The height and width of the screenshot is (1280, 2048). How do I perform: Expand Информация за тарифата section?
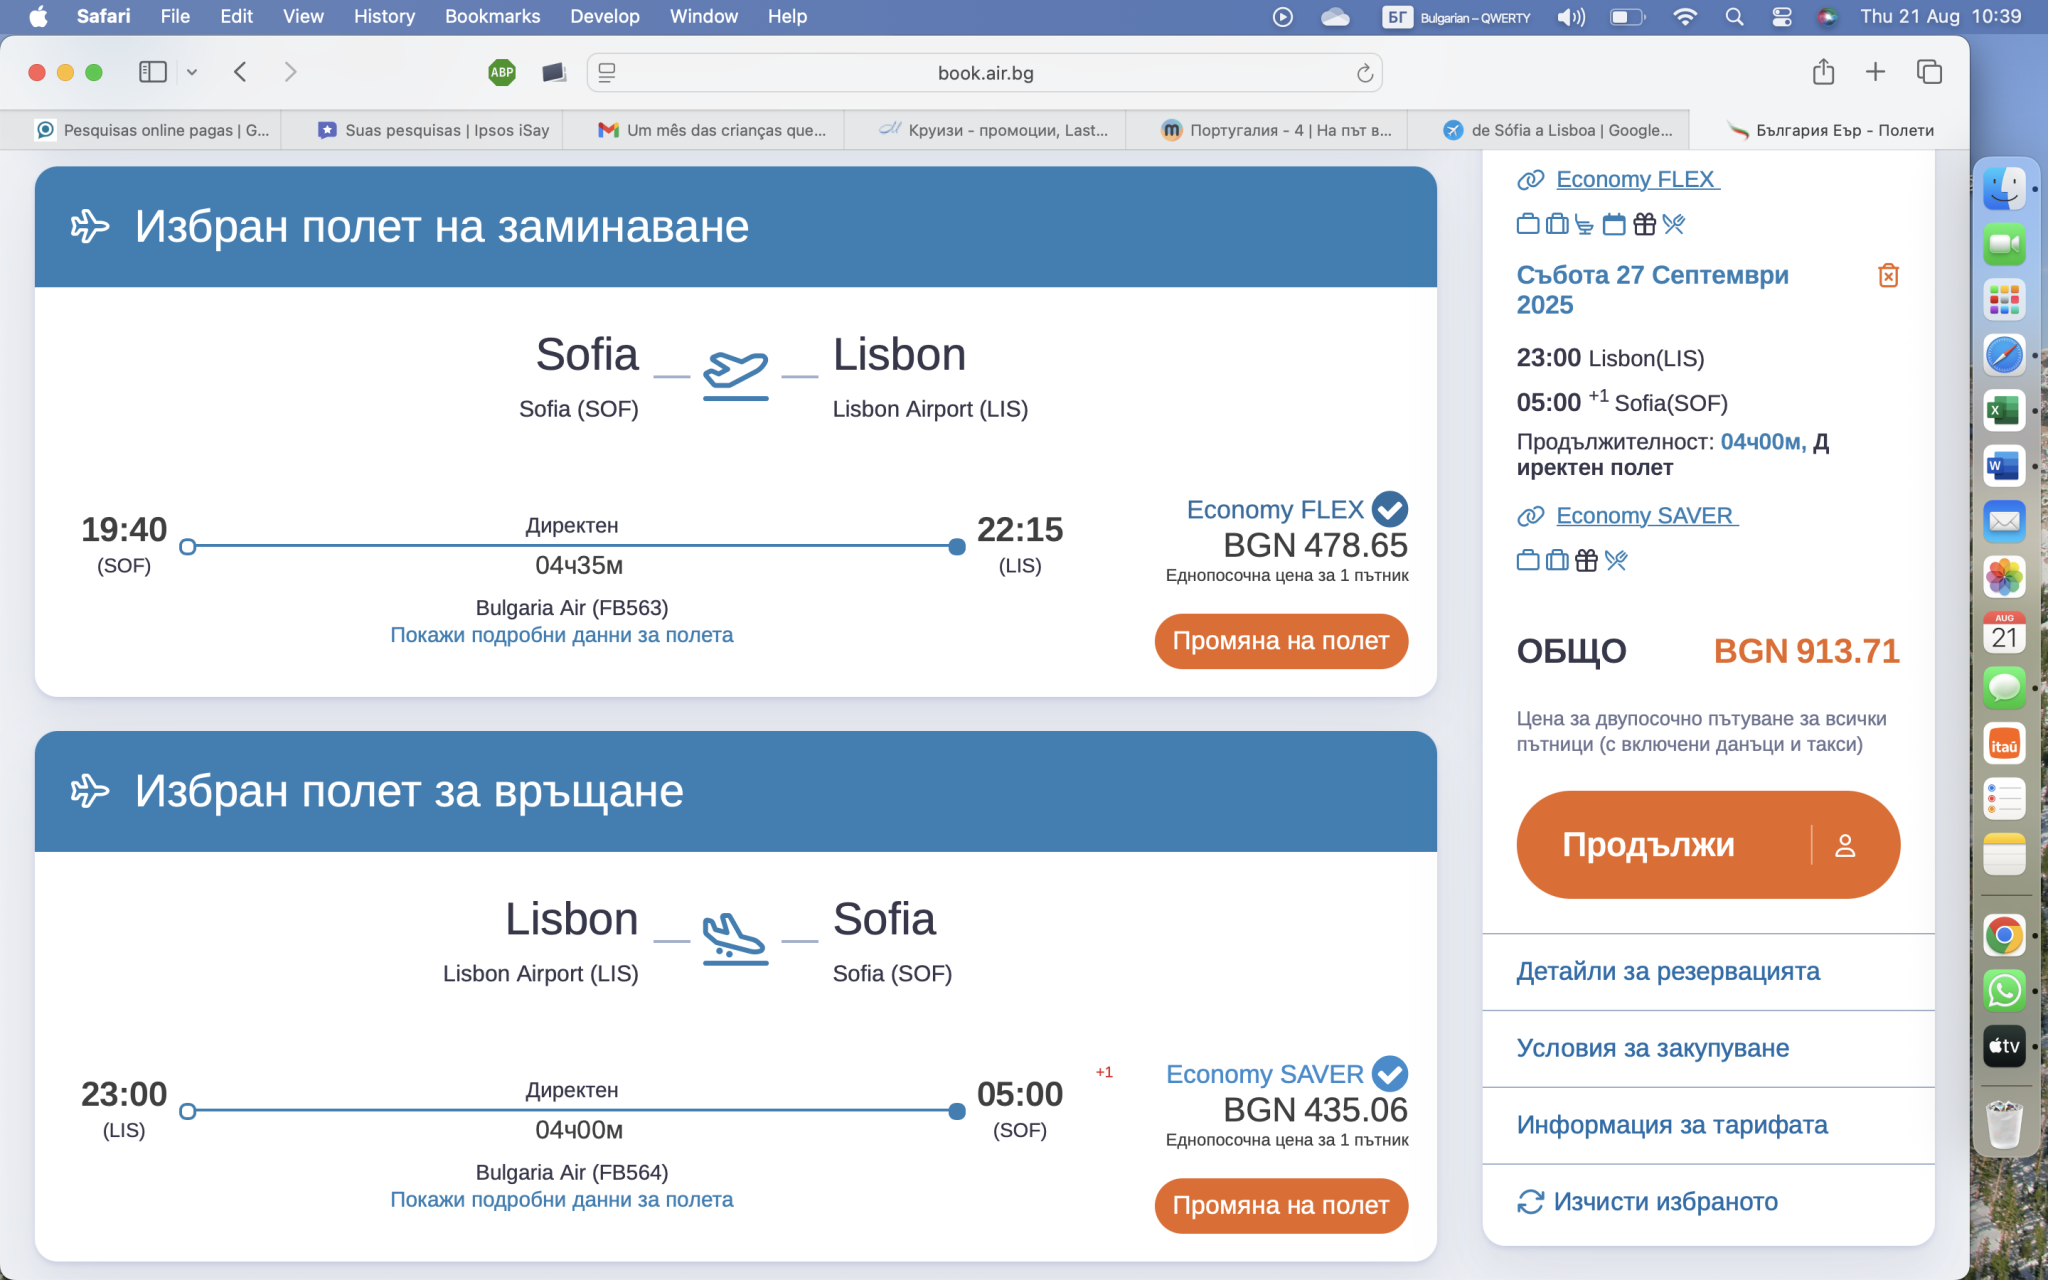coord(1671,1125)
